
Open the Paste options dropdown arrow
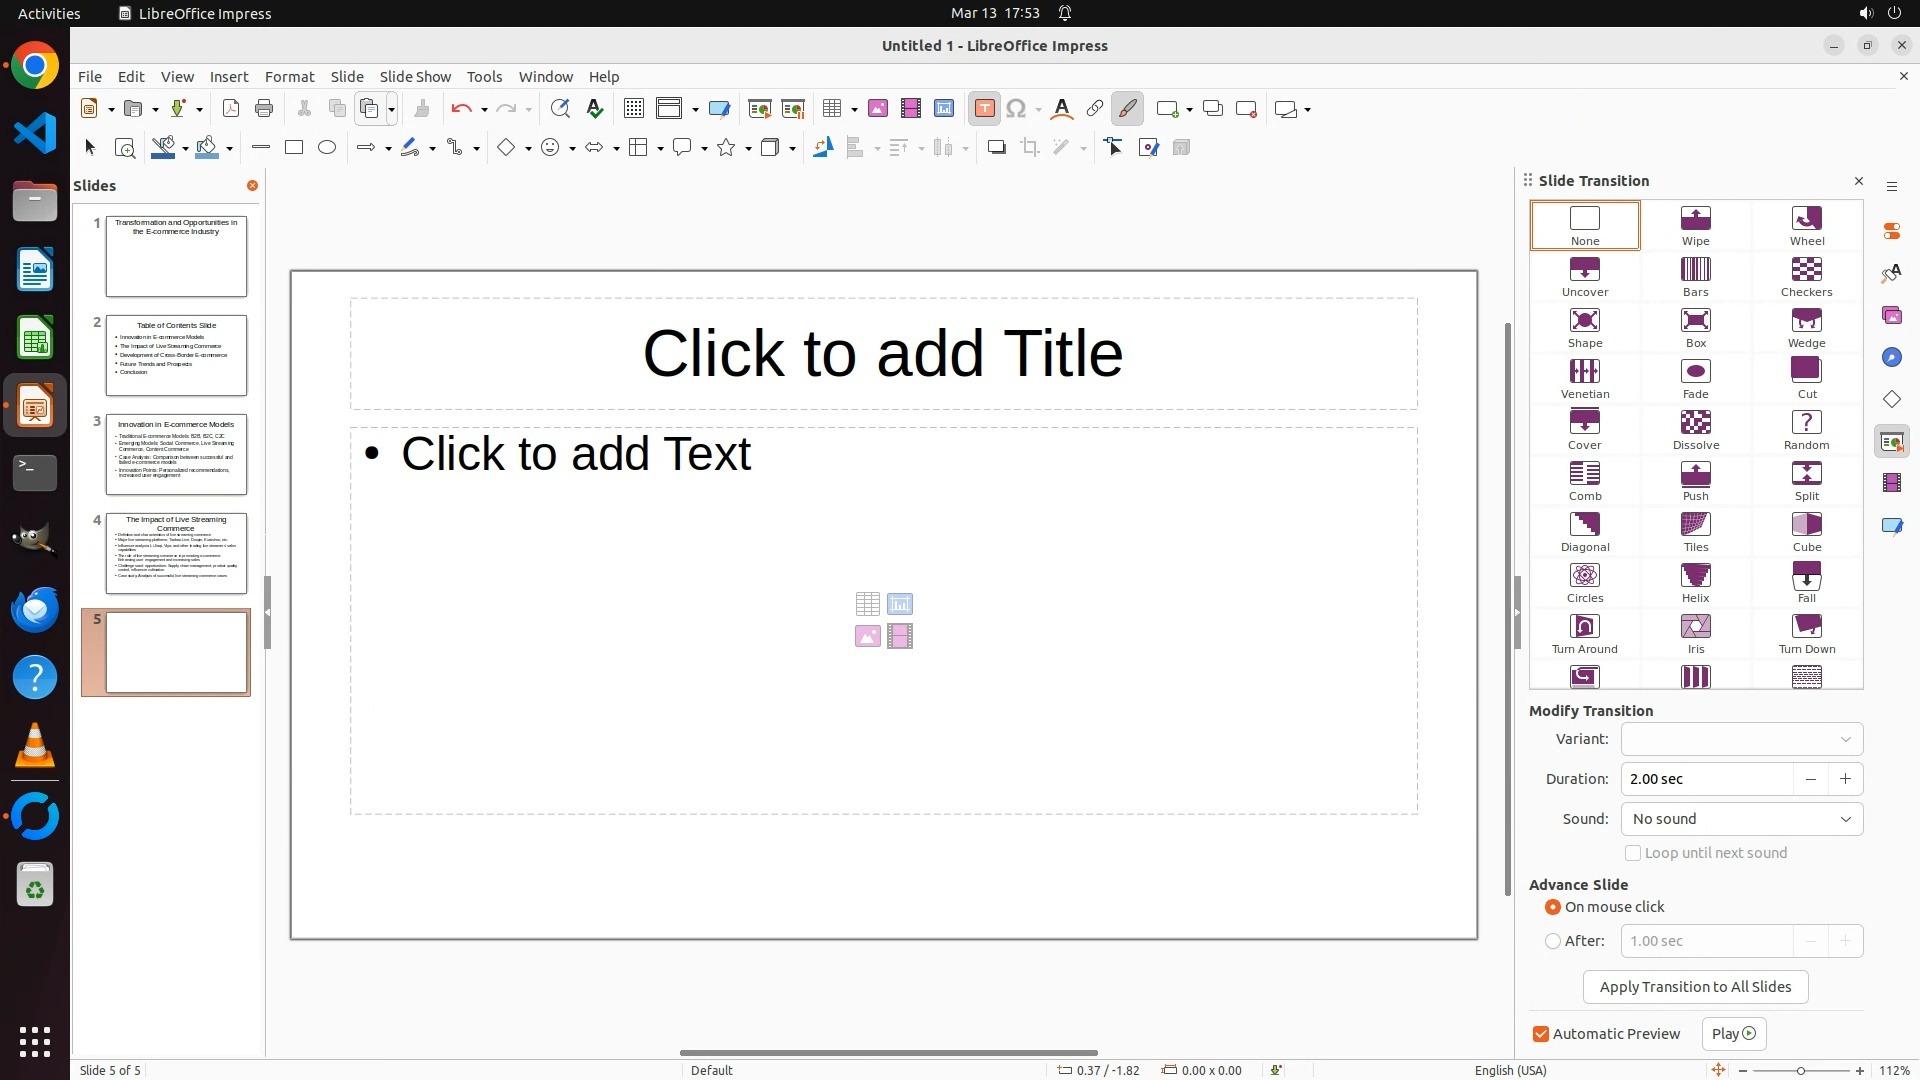click(x=392, y=109)
